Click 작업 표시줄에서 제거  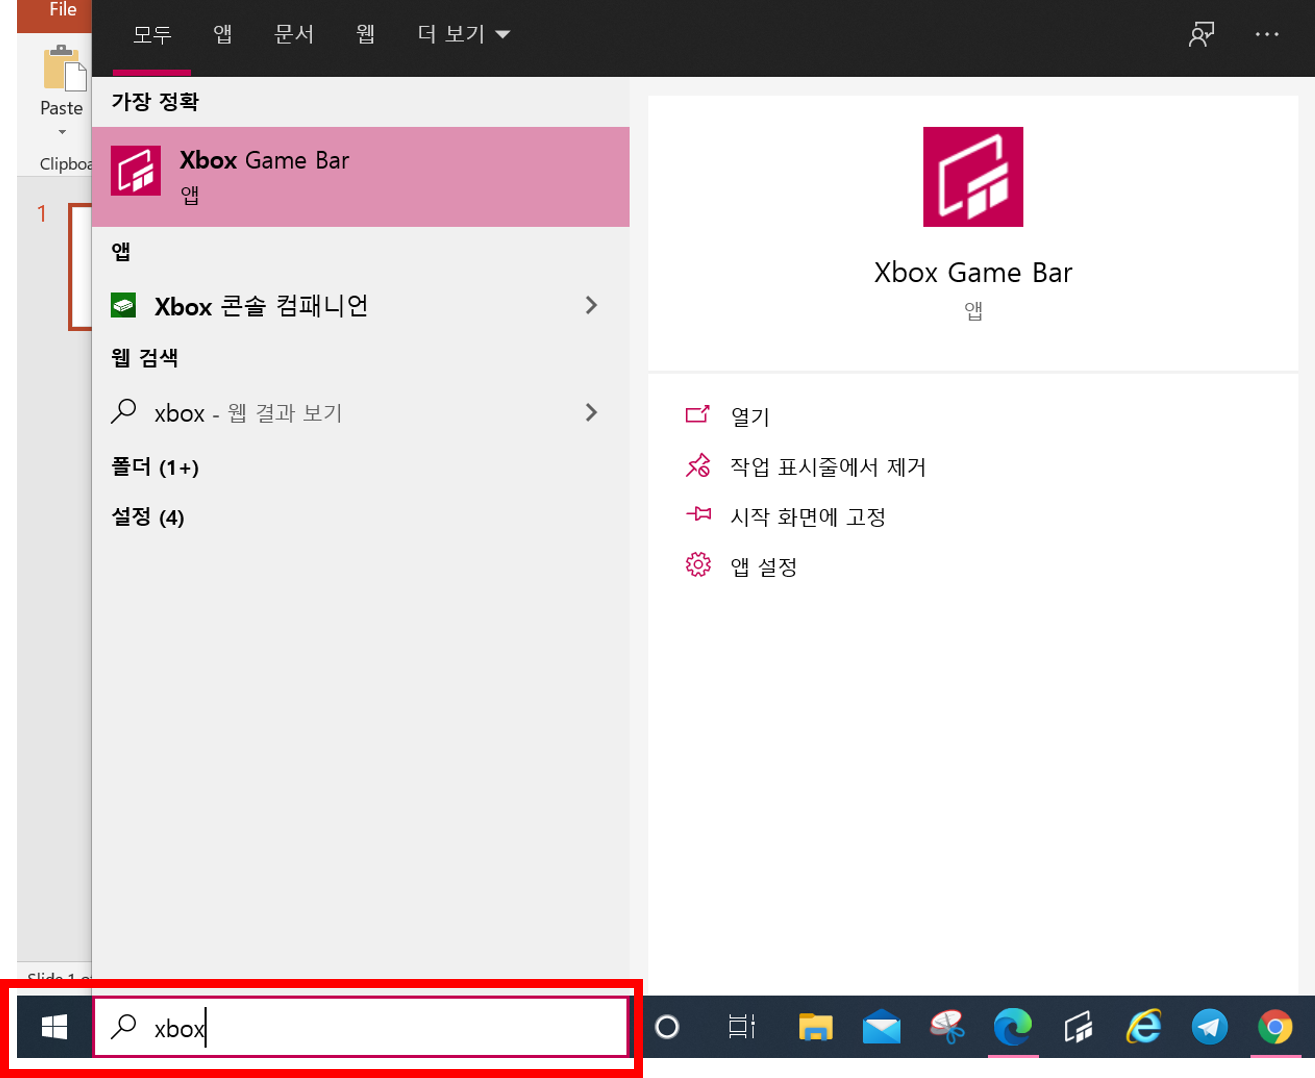point(828,467)
